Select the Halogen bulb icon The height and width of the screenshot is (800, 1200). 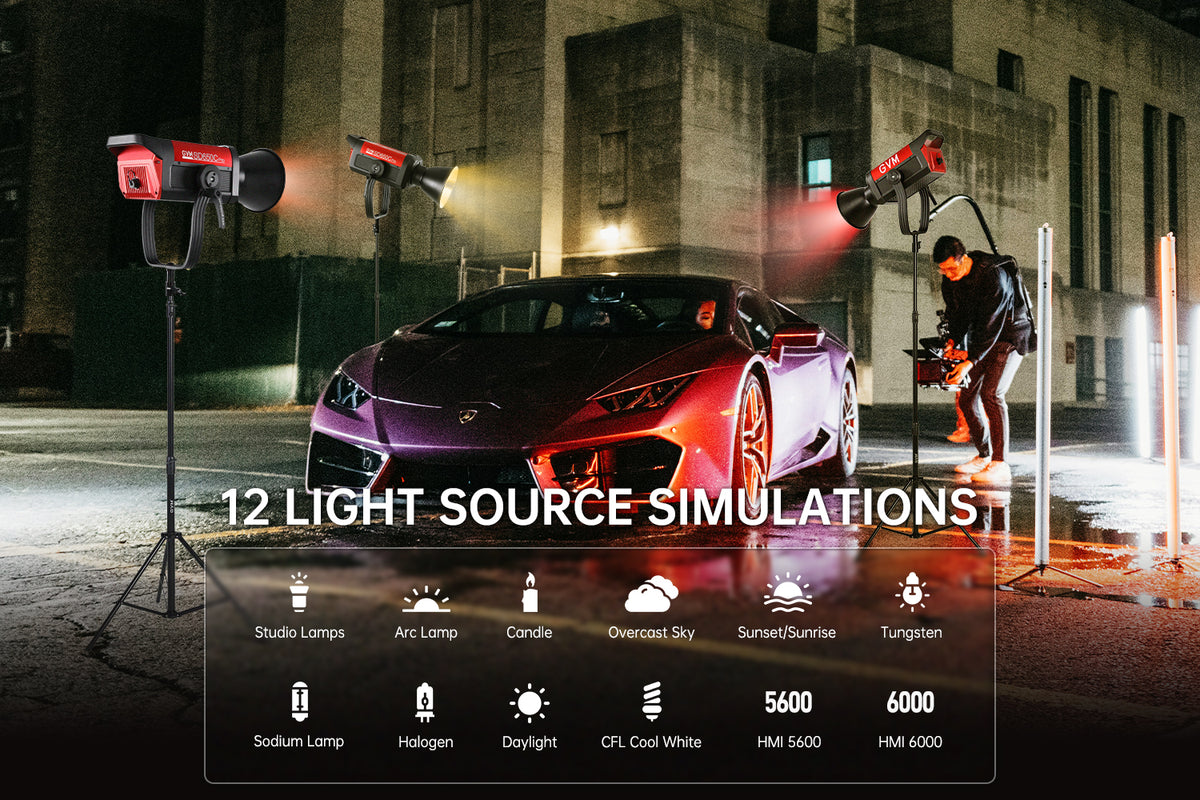tap(426, 702)
